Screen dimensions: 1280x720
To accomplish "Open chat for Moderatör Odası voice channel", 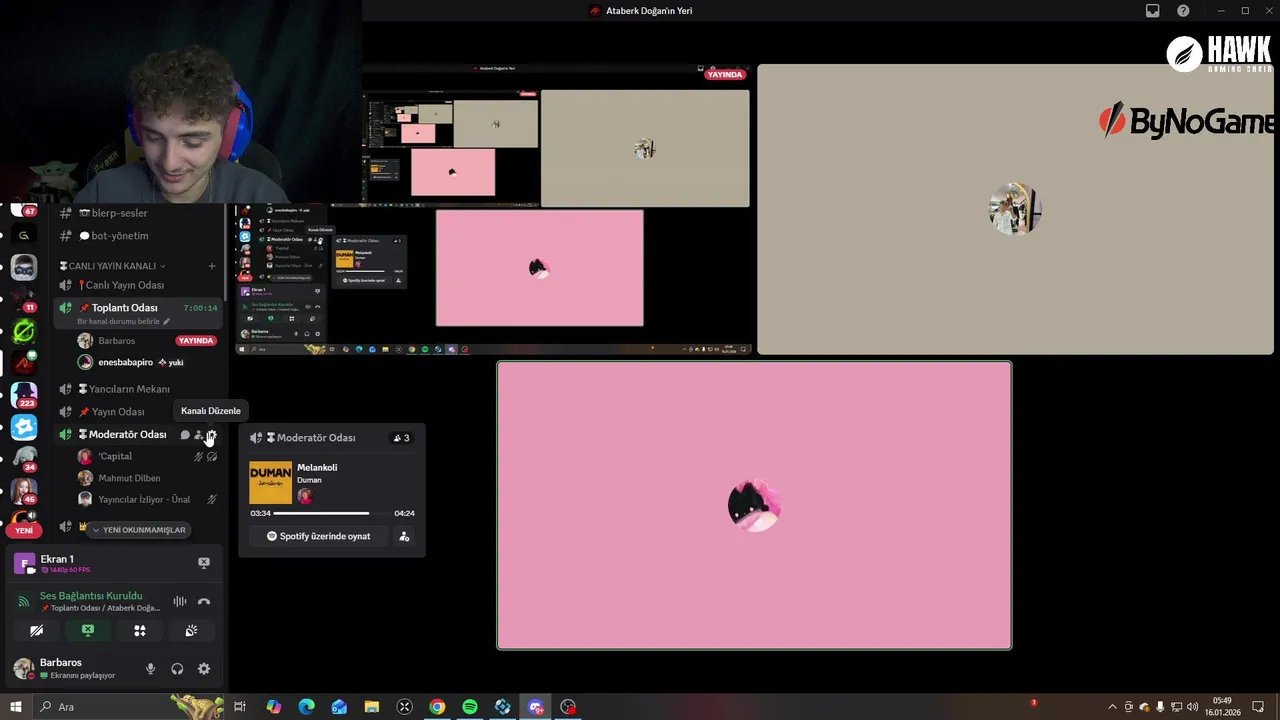I will pyautogui.click(x=185, y=435).
